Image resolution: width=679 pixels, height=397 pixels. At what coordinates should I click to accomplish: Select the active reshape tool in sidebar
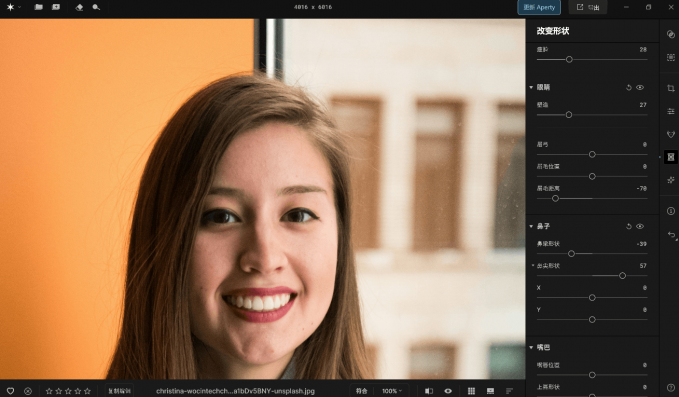click(670, 157)
